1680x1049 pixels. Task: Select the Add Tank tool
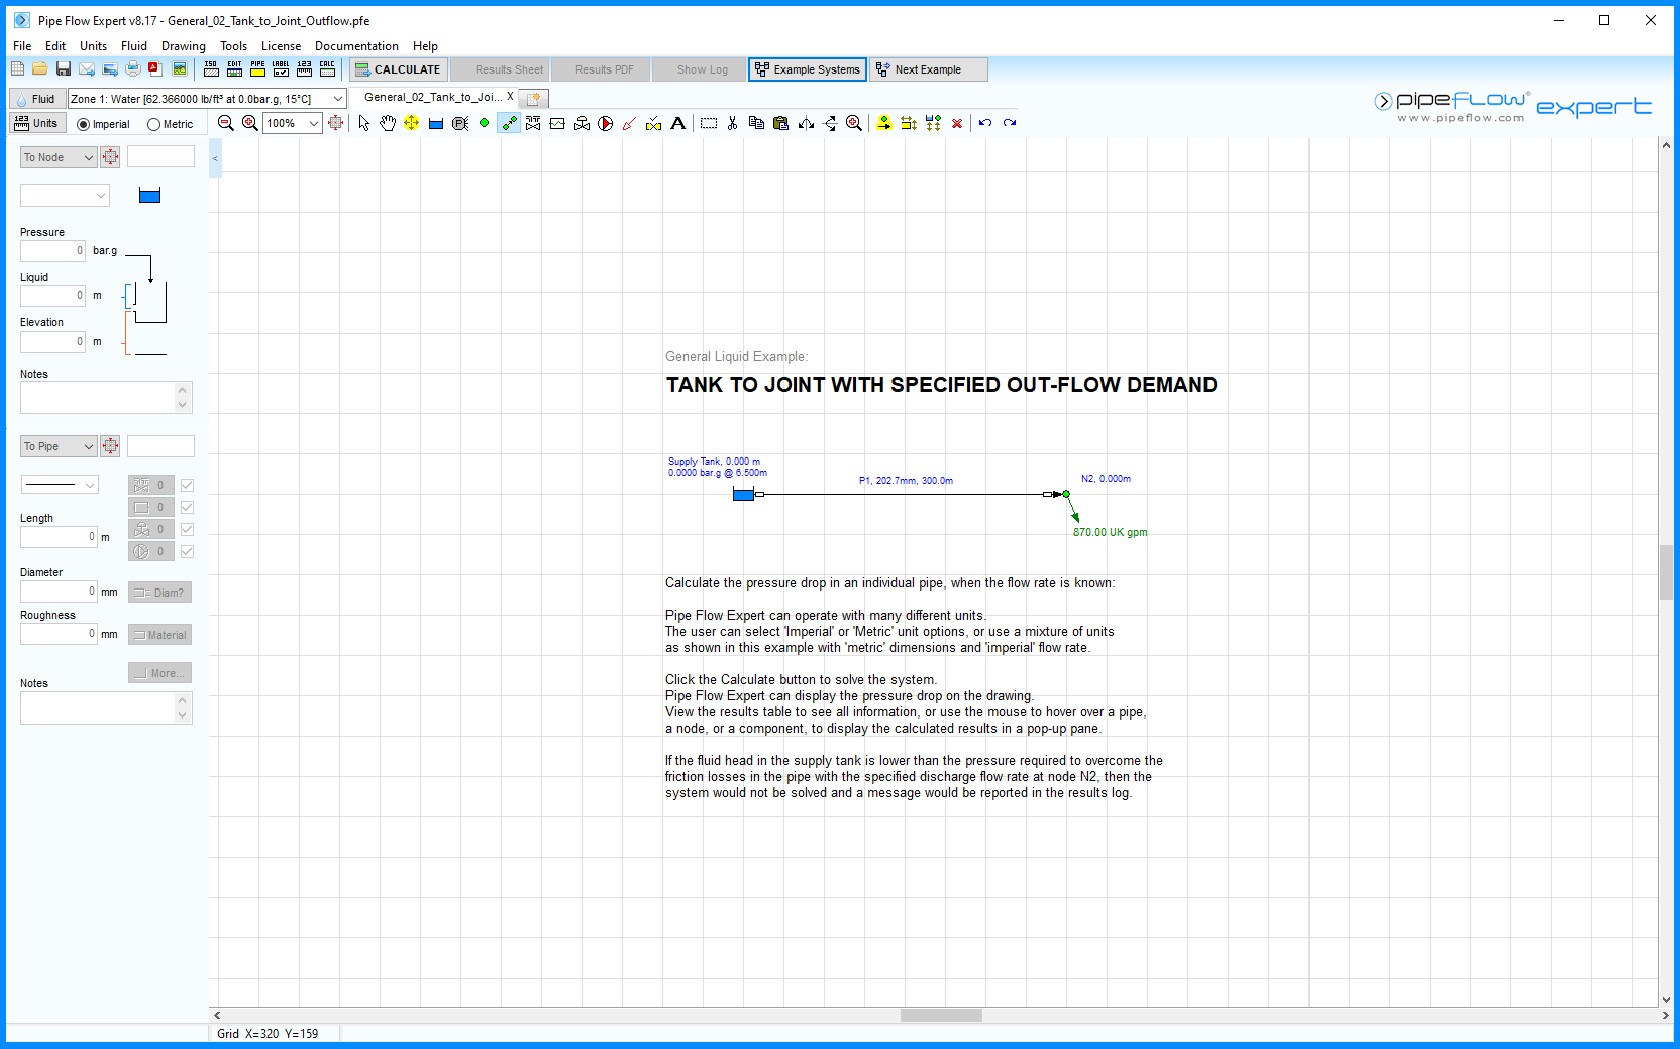point(436,123)
